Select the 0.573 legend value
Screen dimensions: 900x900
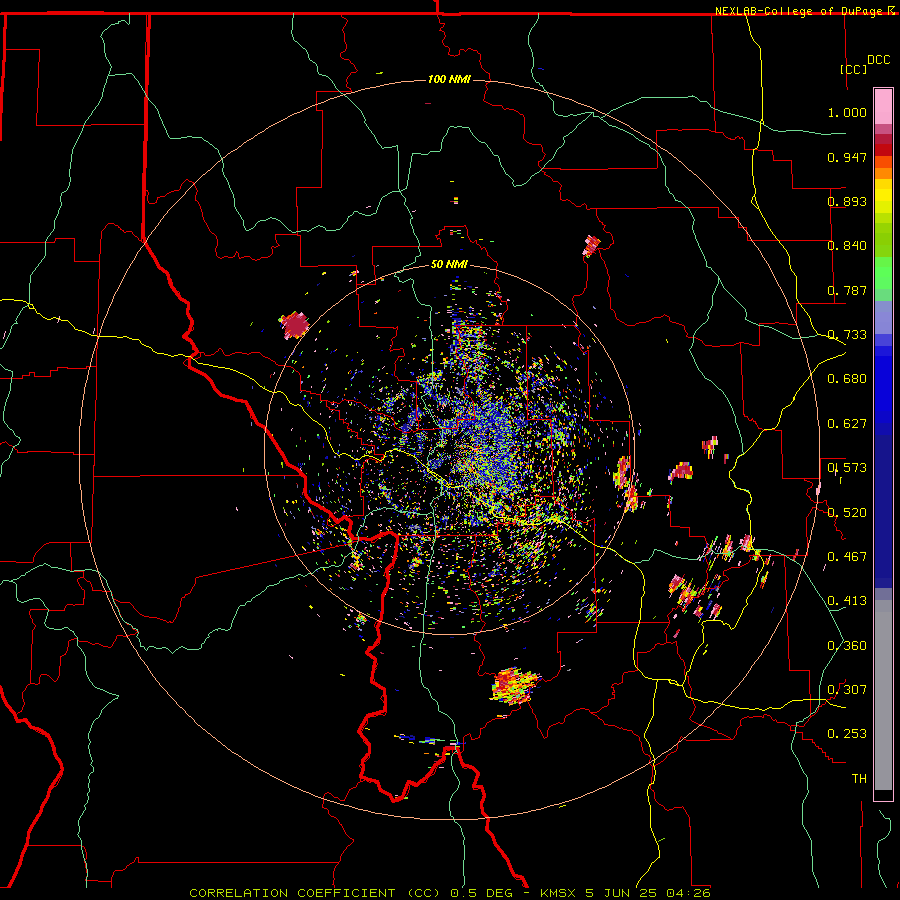click(847, 468)
